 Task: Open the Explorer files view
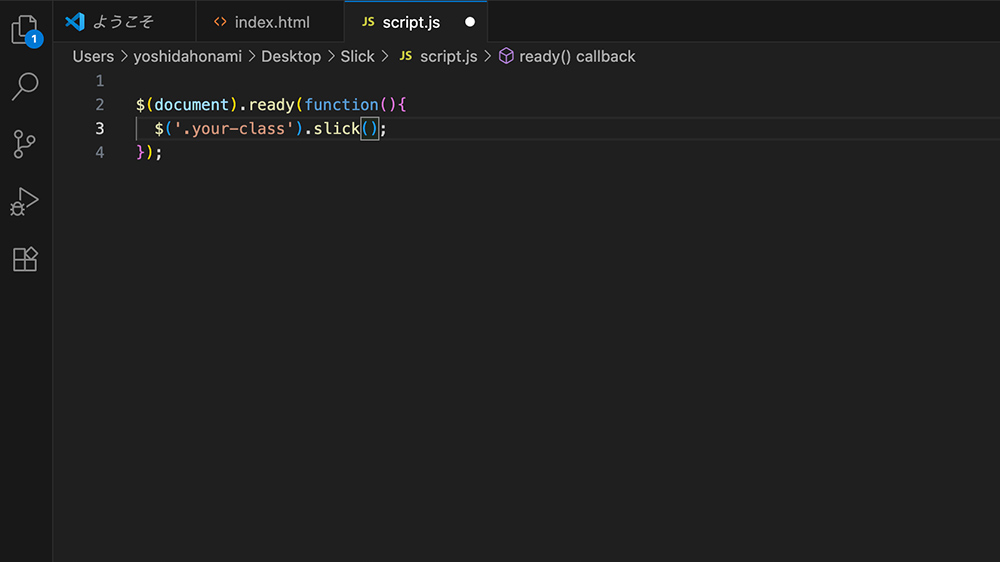coord(26,30)
